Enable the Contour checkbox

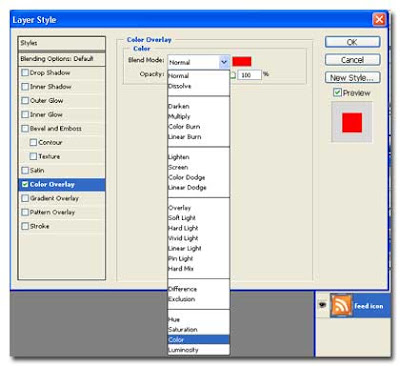(x=33, y=143)
